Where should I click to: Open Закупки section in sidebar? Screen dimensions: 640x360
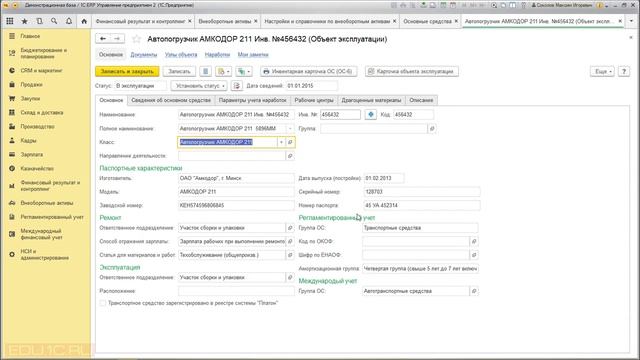pos(30,98)
